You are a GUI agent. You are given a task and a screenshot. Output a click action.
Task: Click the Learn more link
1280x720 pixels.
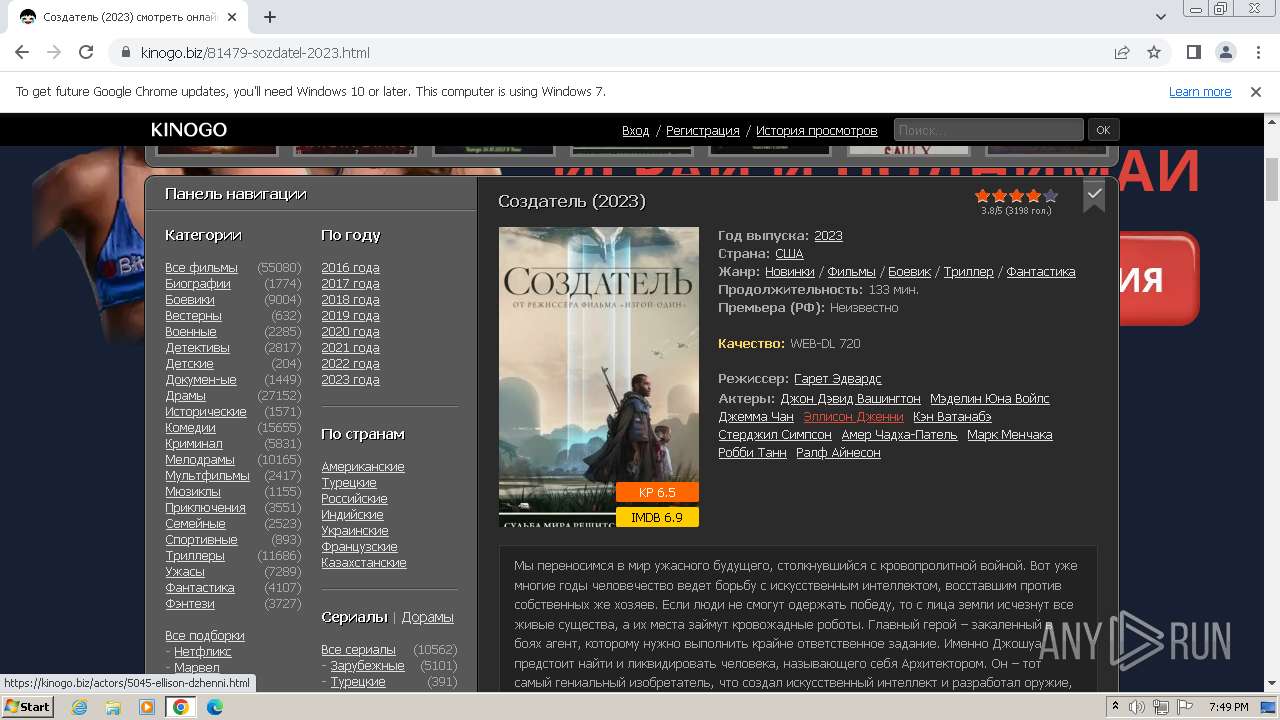pos(1200,91)
